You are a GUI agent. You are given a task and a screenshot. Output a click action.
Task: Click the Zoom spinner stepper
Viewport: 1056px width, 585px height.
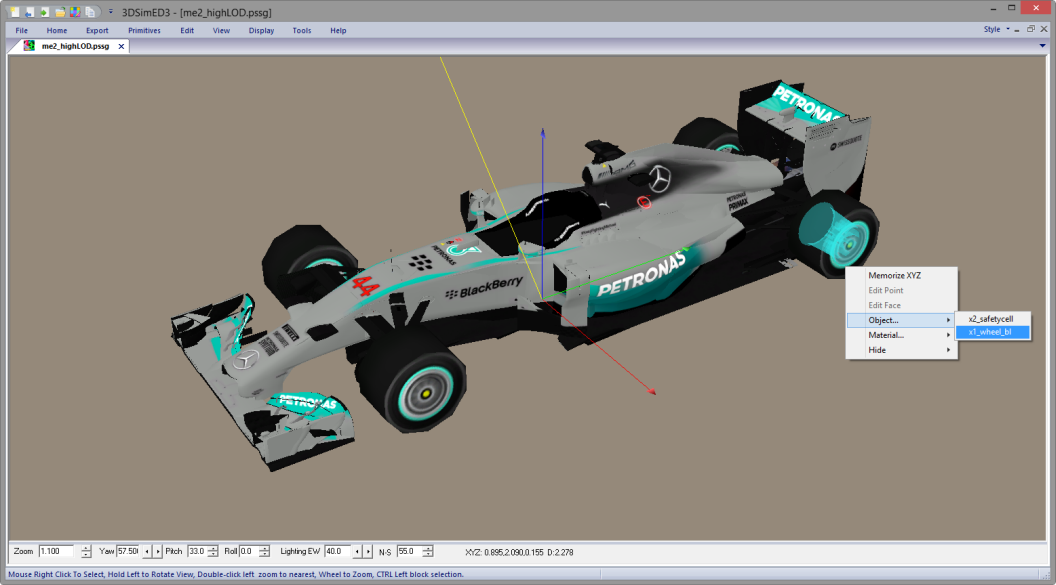[x=86, y=551]
